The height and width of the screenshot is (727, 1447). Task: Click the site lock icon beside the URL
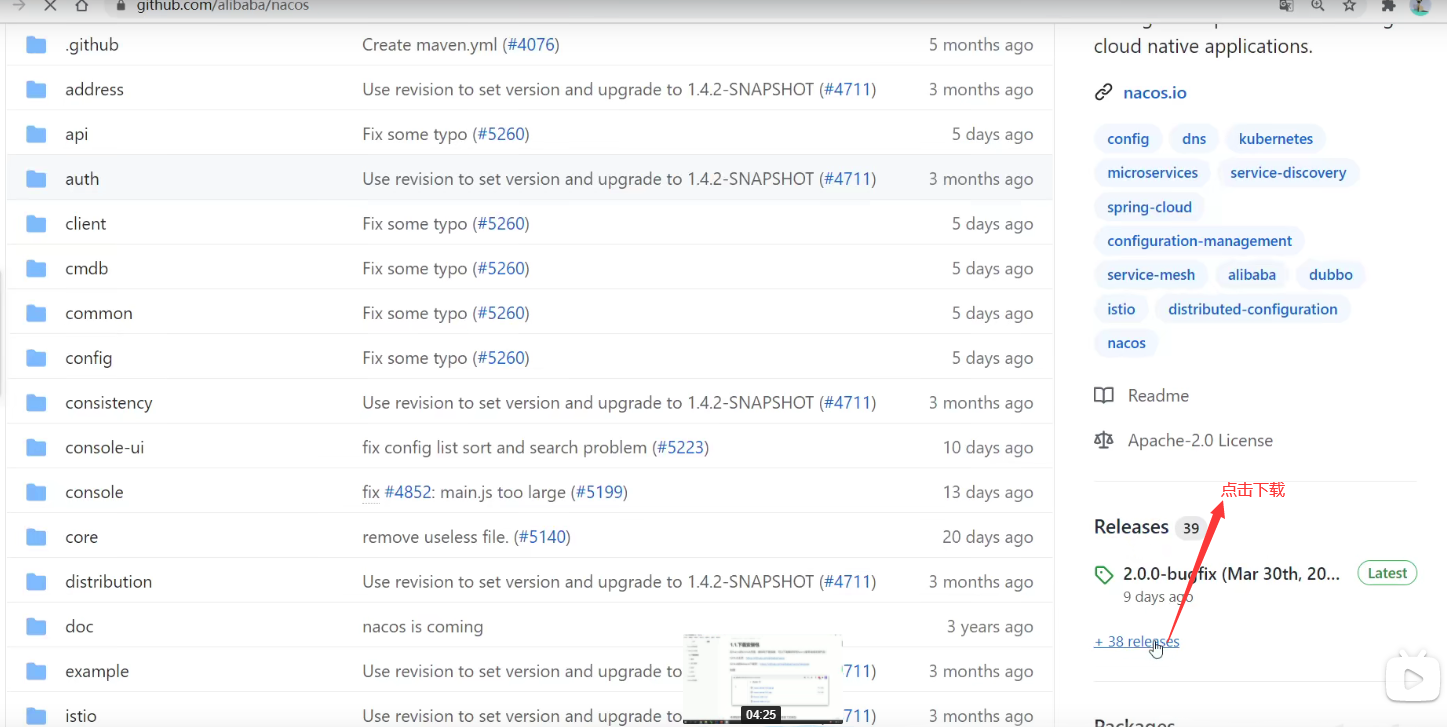click(x=121, y=6)
